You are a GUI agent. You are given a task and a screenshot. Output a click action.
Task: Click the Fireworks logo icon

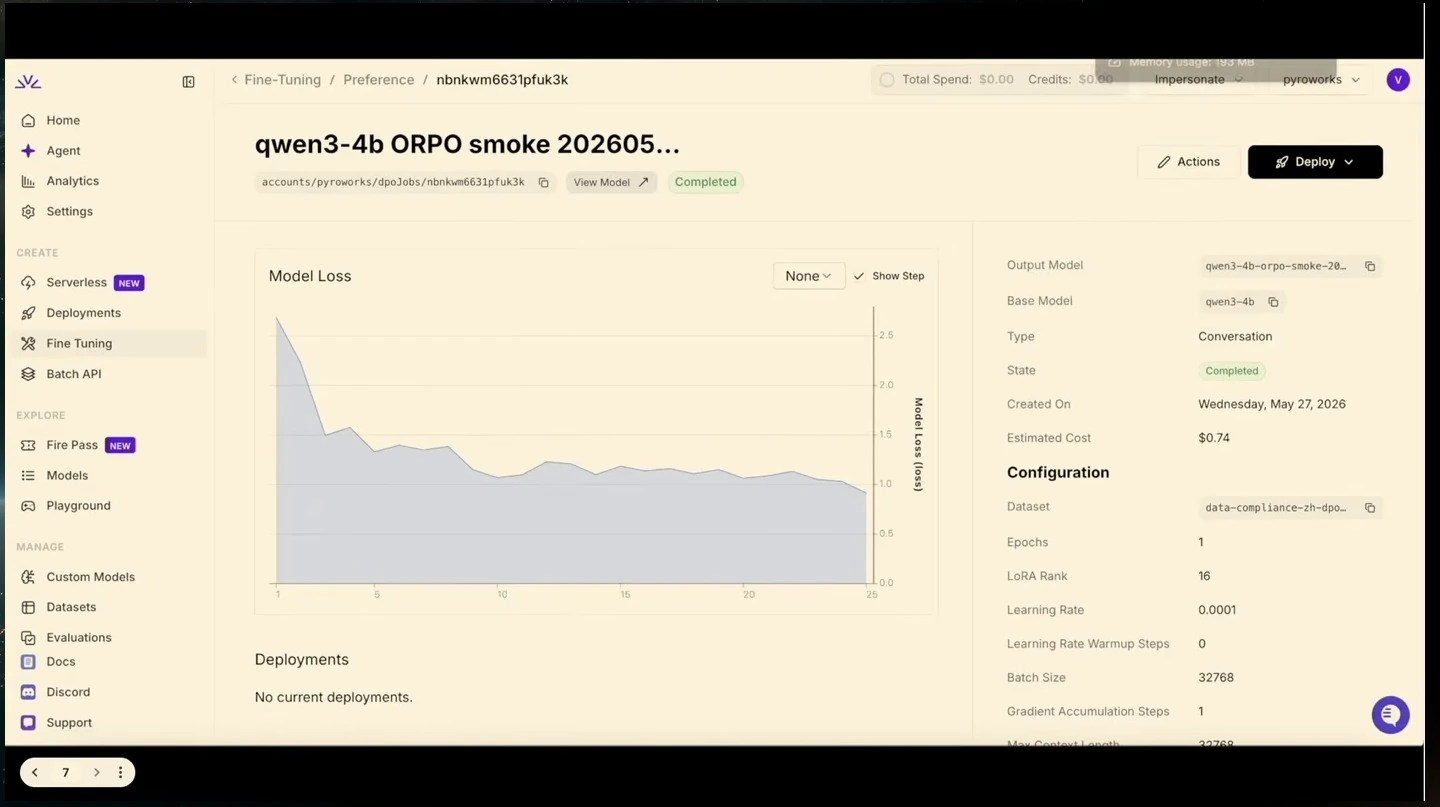point(28,82)
